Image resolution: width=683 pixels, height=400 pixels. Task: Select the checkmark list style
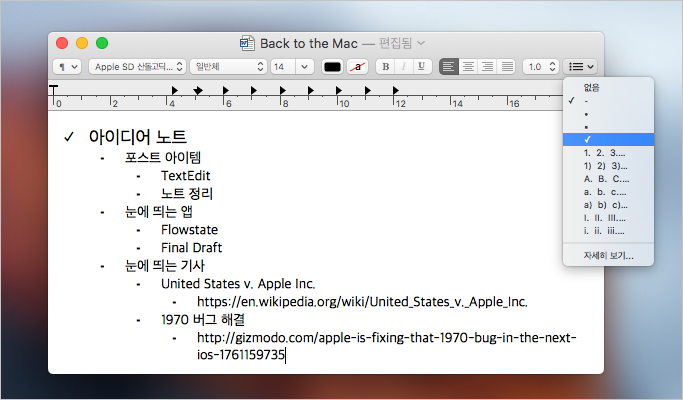tap(609, 139)
